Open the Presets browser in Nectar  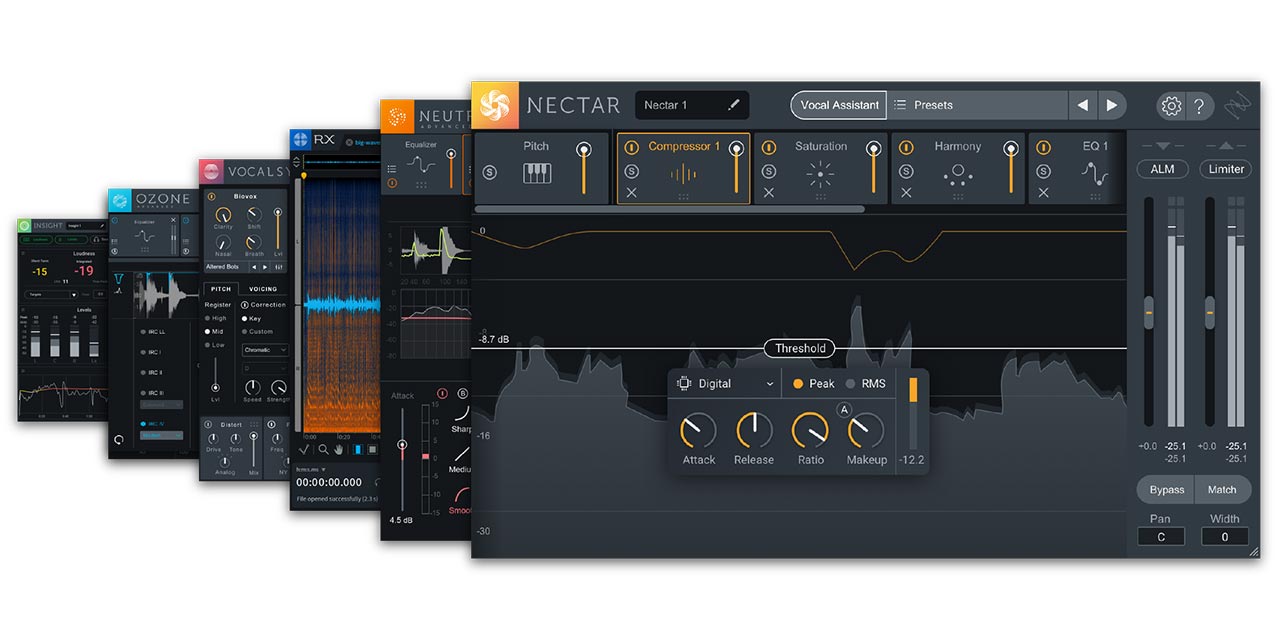tap(977, 105)
